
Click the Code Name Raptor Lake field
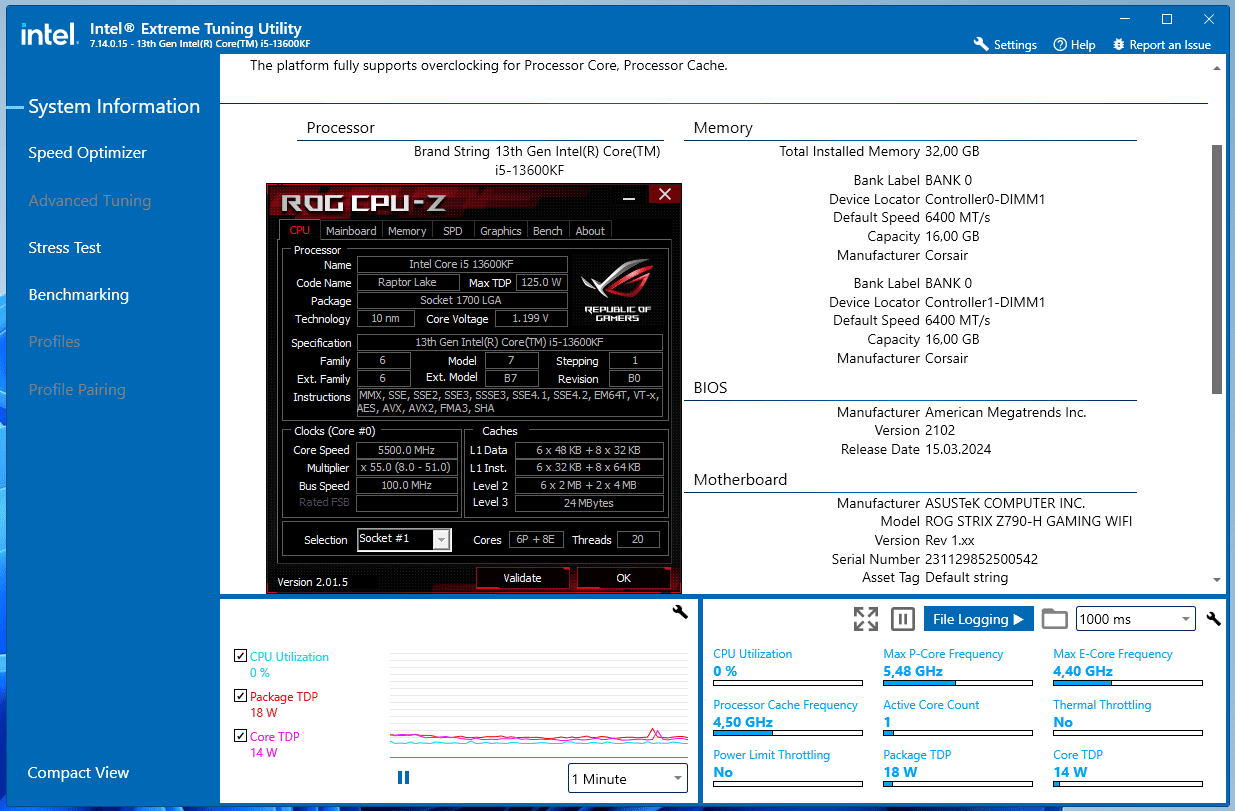pos(407,283)
